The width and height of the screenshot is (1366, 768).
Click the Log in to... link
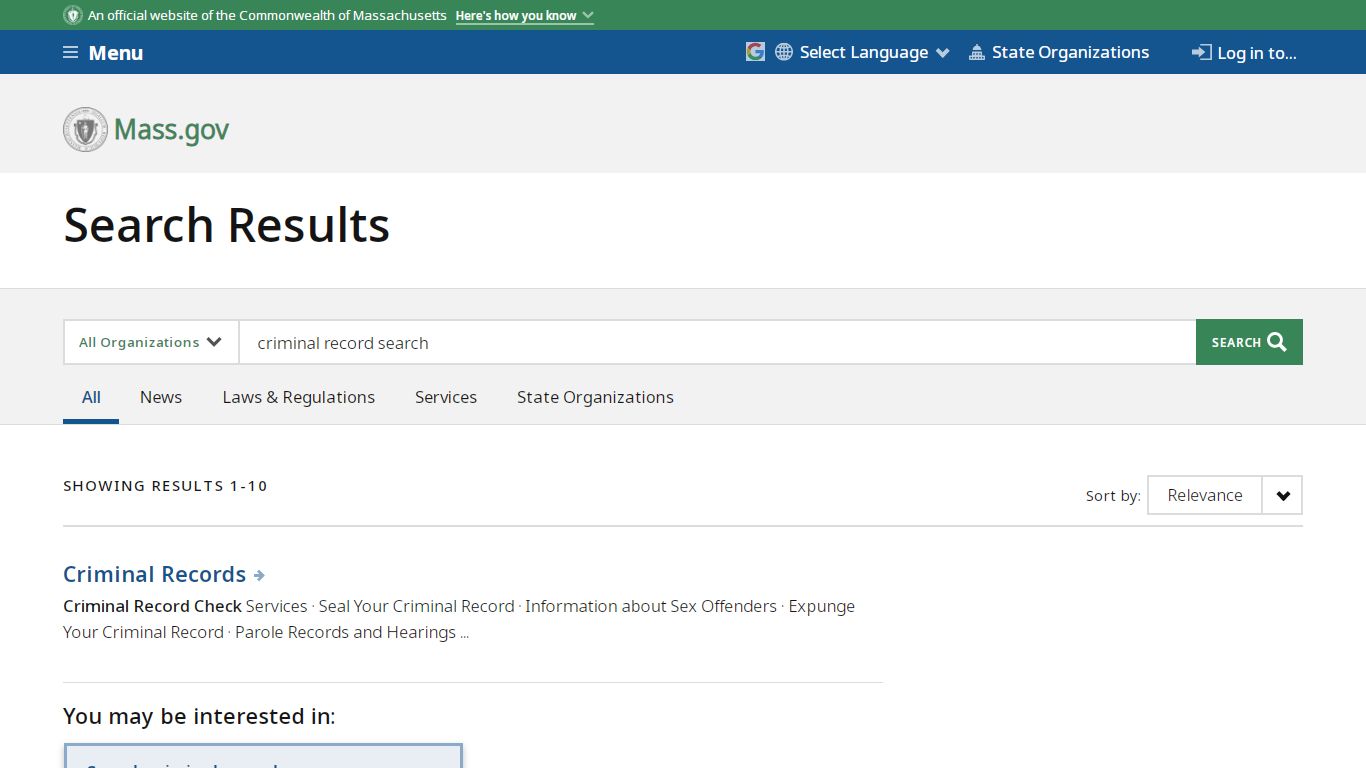(1244, 53)
